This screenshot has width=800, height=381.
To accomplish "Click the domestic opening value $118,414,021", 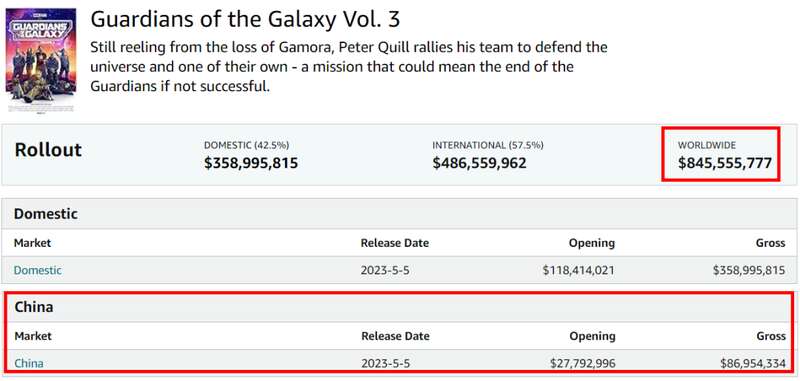I will [x=579, y=270].
